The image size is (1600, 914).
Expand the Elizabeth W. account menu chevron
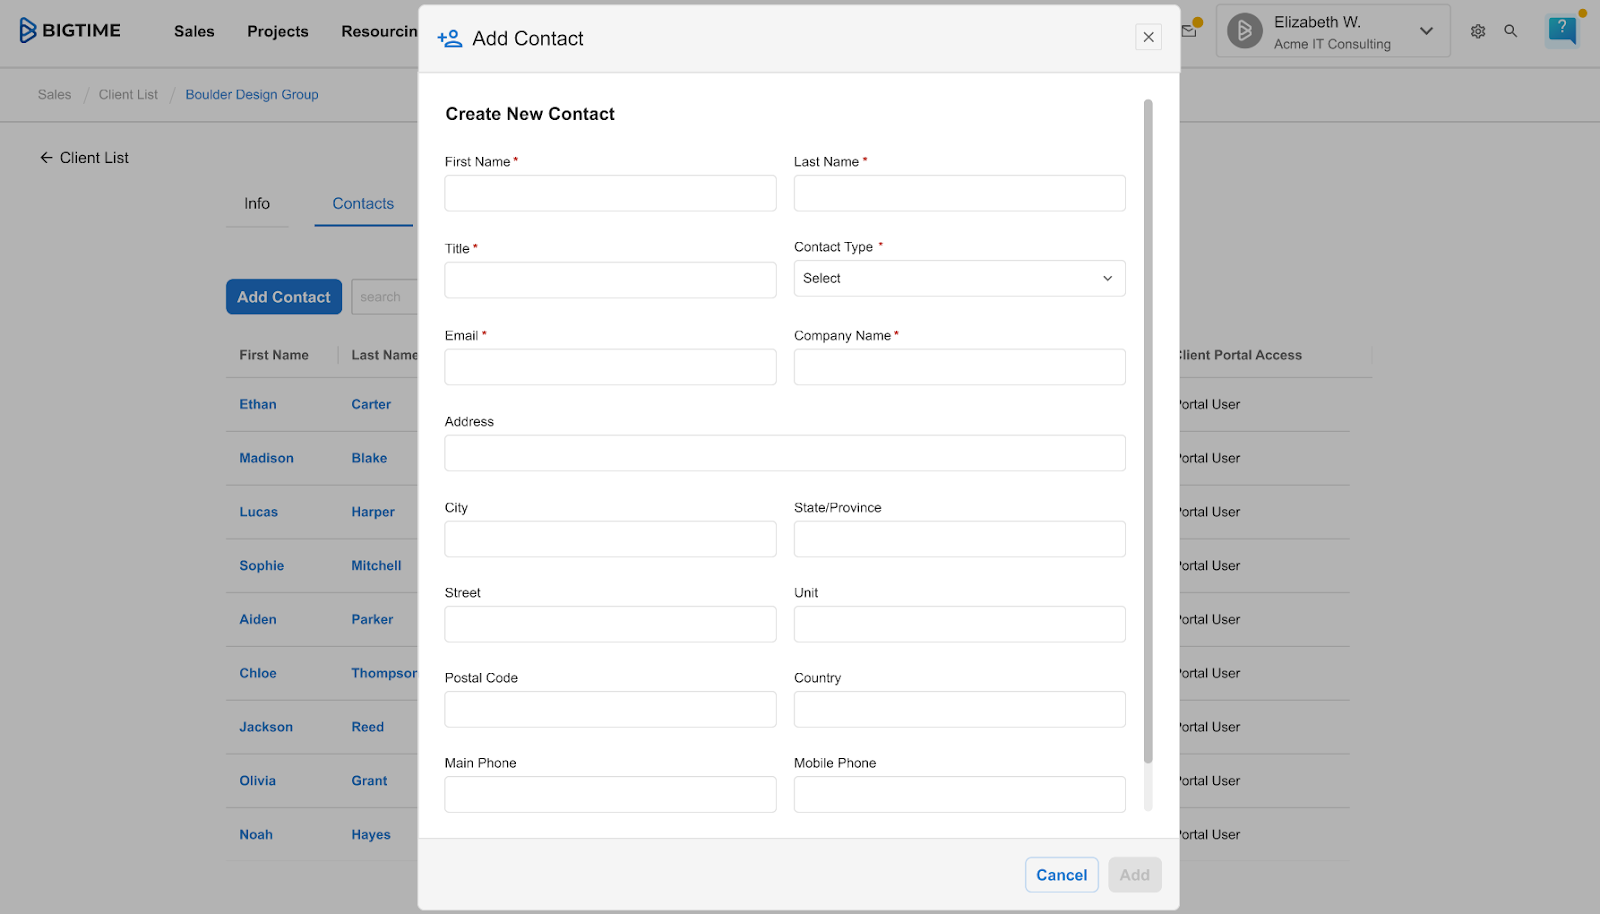coord(1426,31)
